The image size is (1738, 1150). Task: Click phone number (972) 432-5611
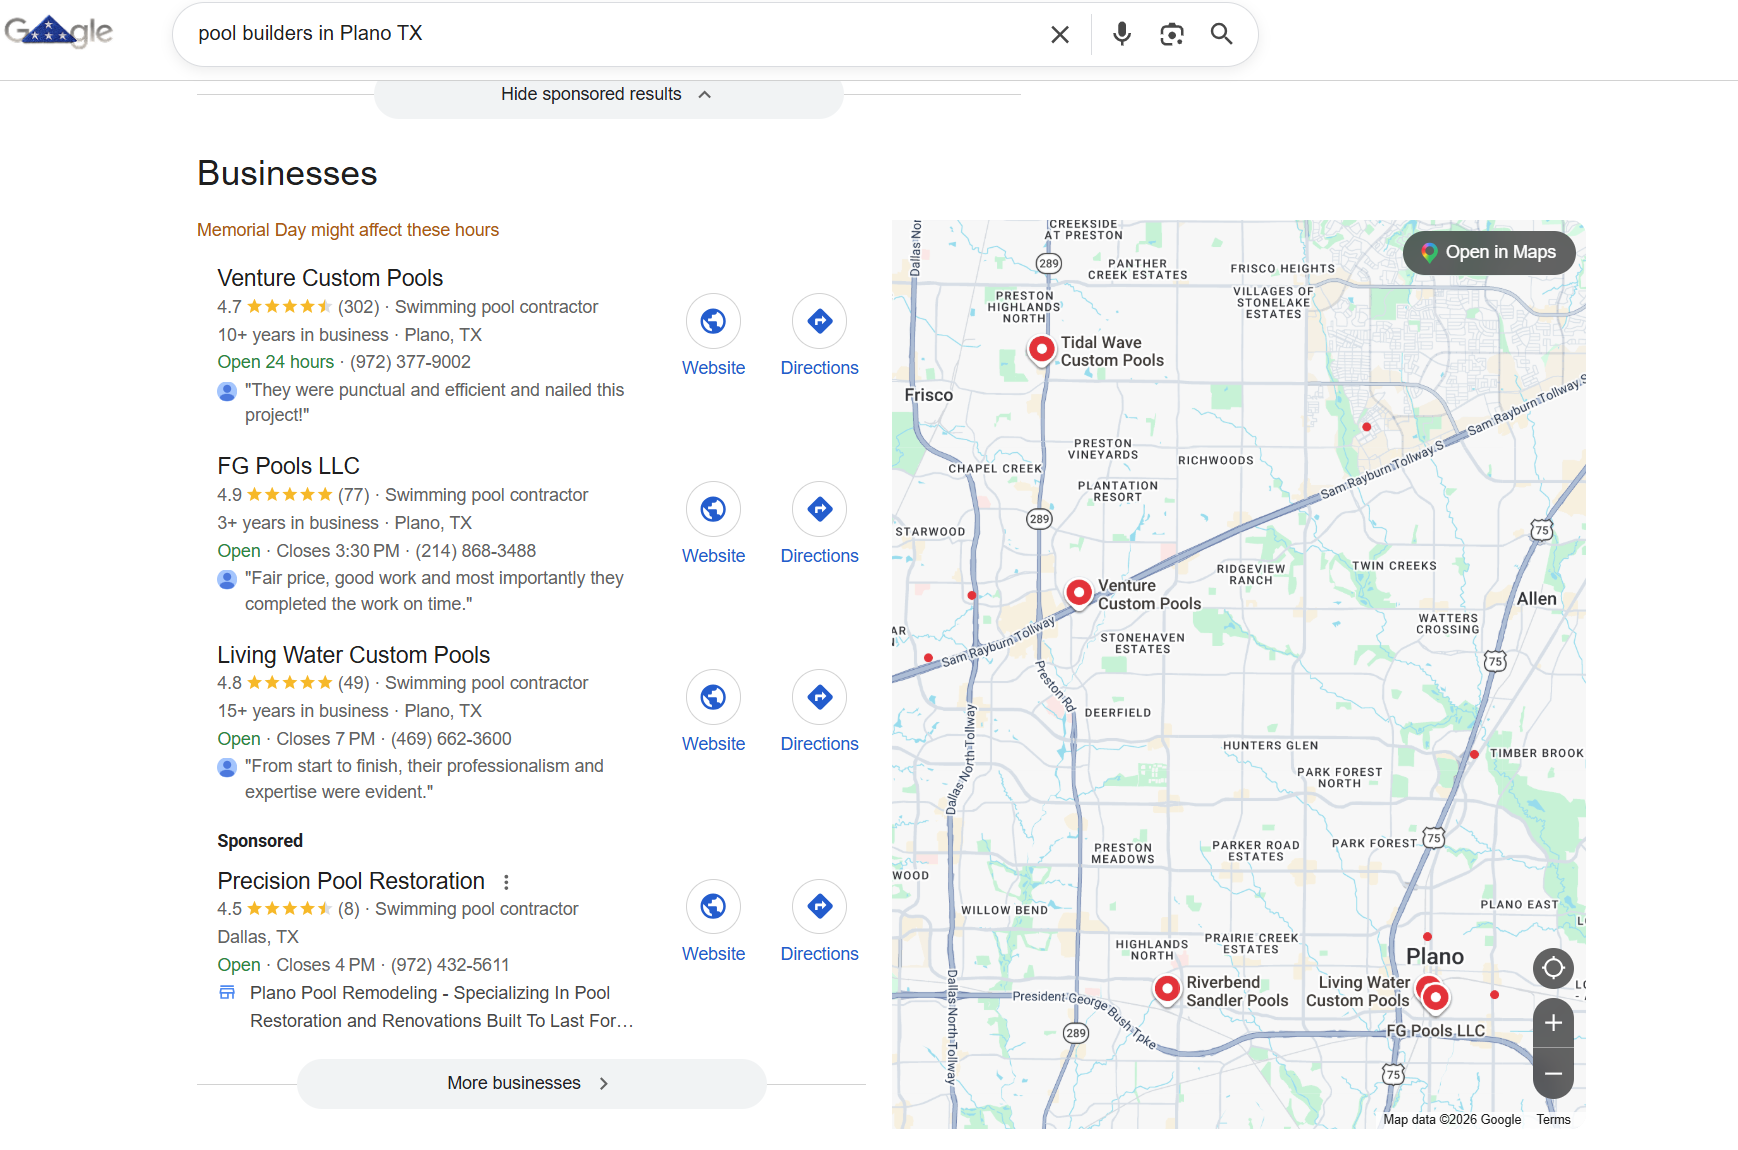[450, 965]
